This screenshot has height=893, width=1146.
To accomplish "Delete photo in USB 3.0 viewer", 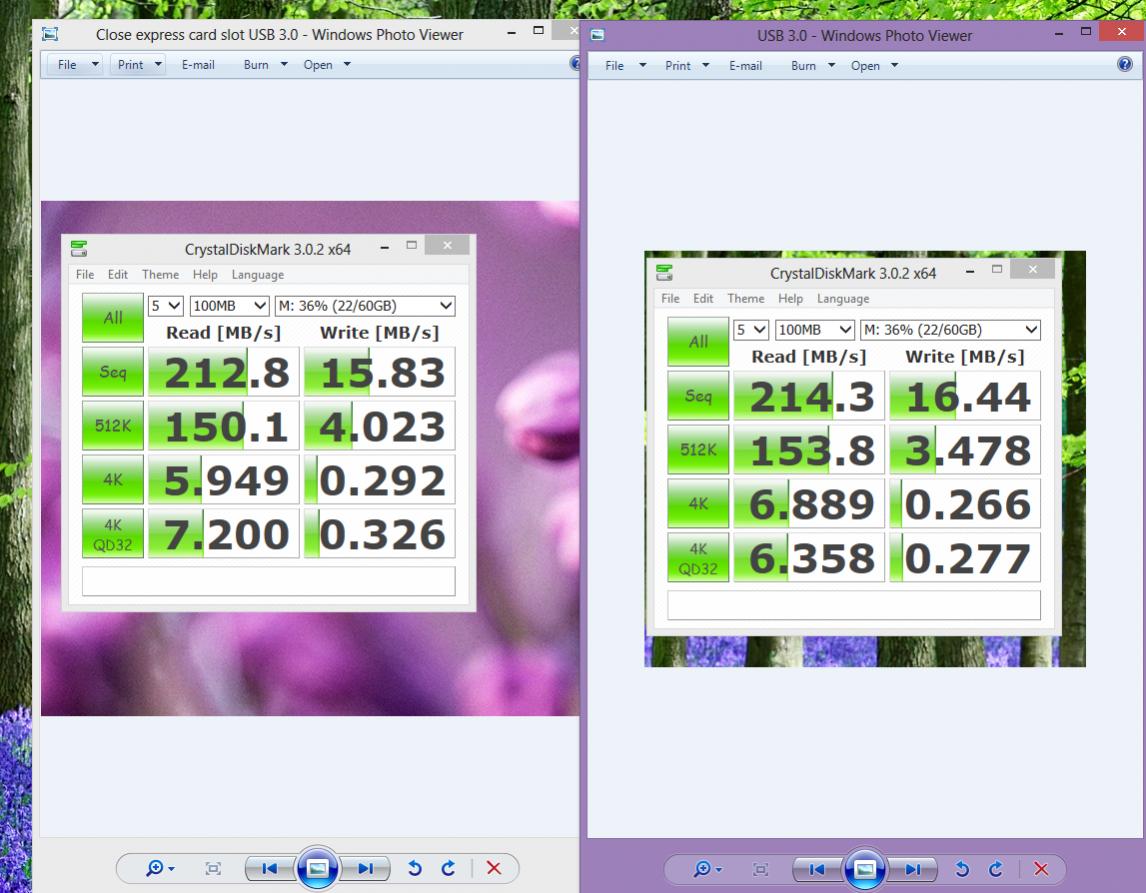I will pos(1041,869).
